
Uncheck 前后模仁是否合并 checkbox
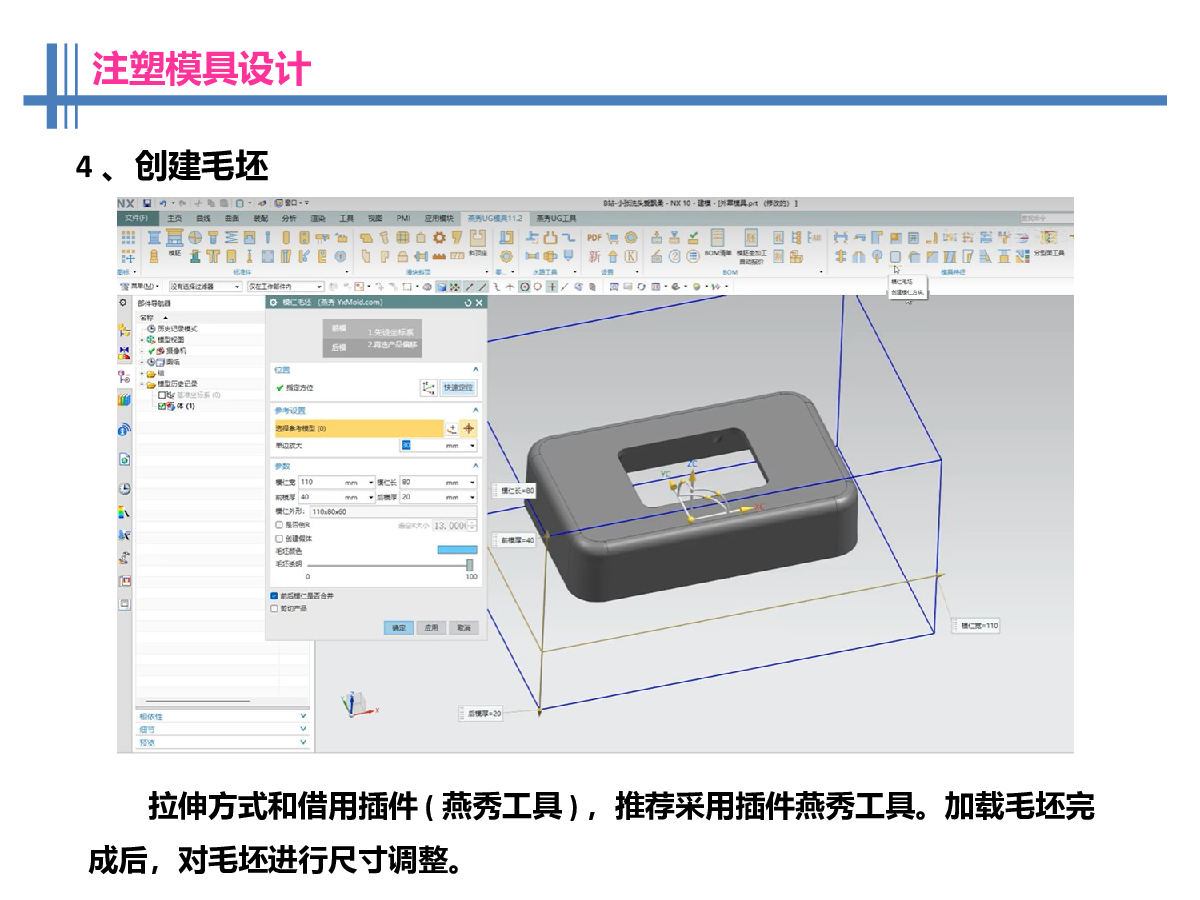275,595
